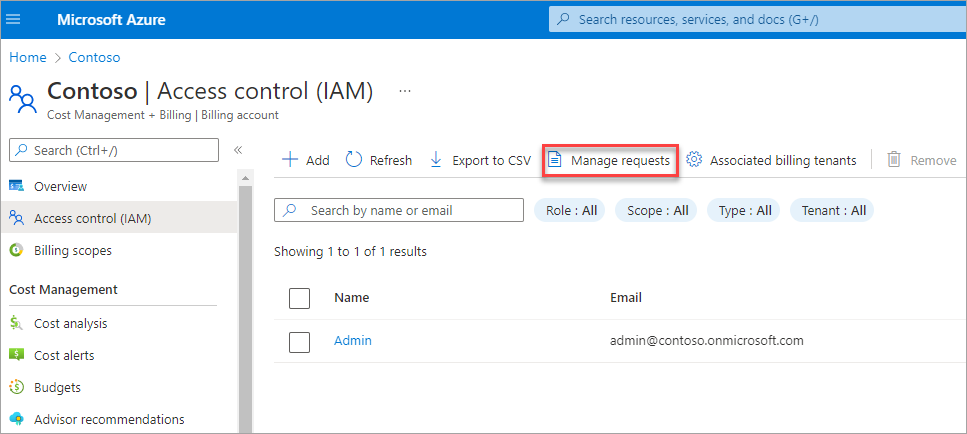Click the Manage requests button
This screenshot has width=967, height=434.
tap(610, 160)
